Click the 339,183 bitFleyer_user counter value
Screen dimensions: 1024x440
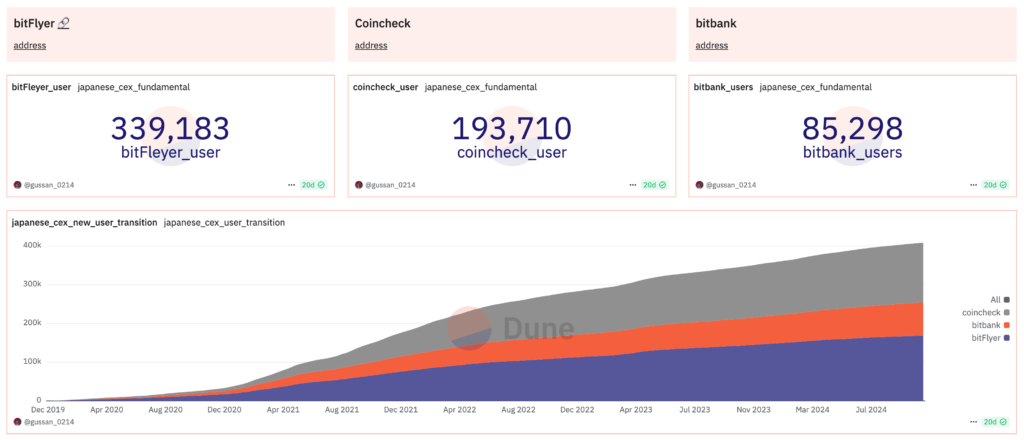(x=169, y=129)
